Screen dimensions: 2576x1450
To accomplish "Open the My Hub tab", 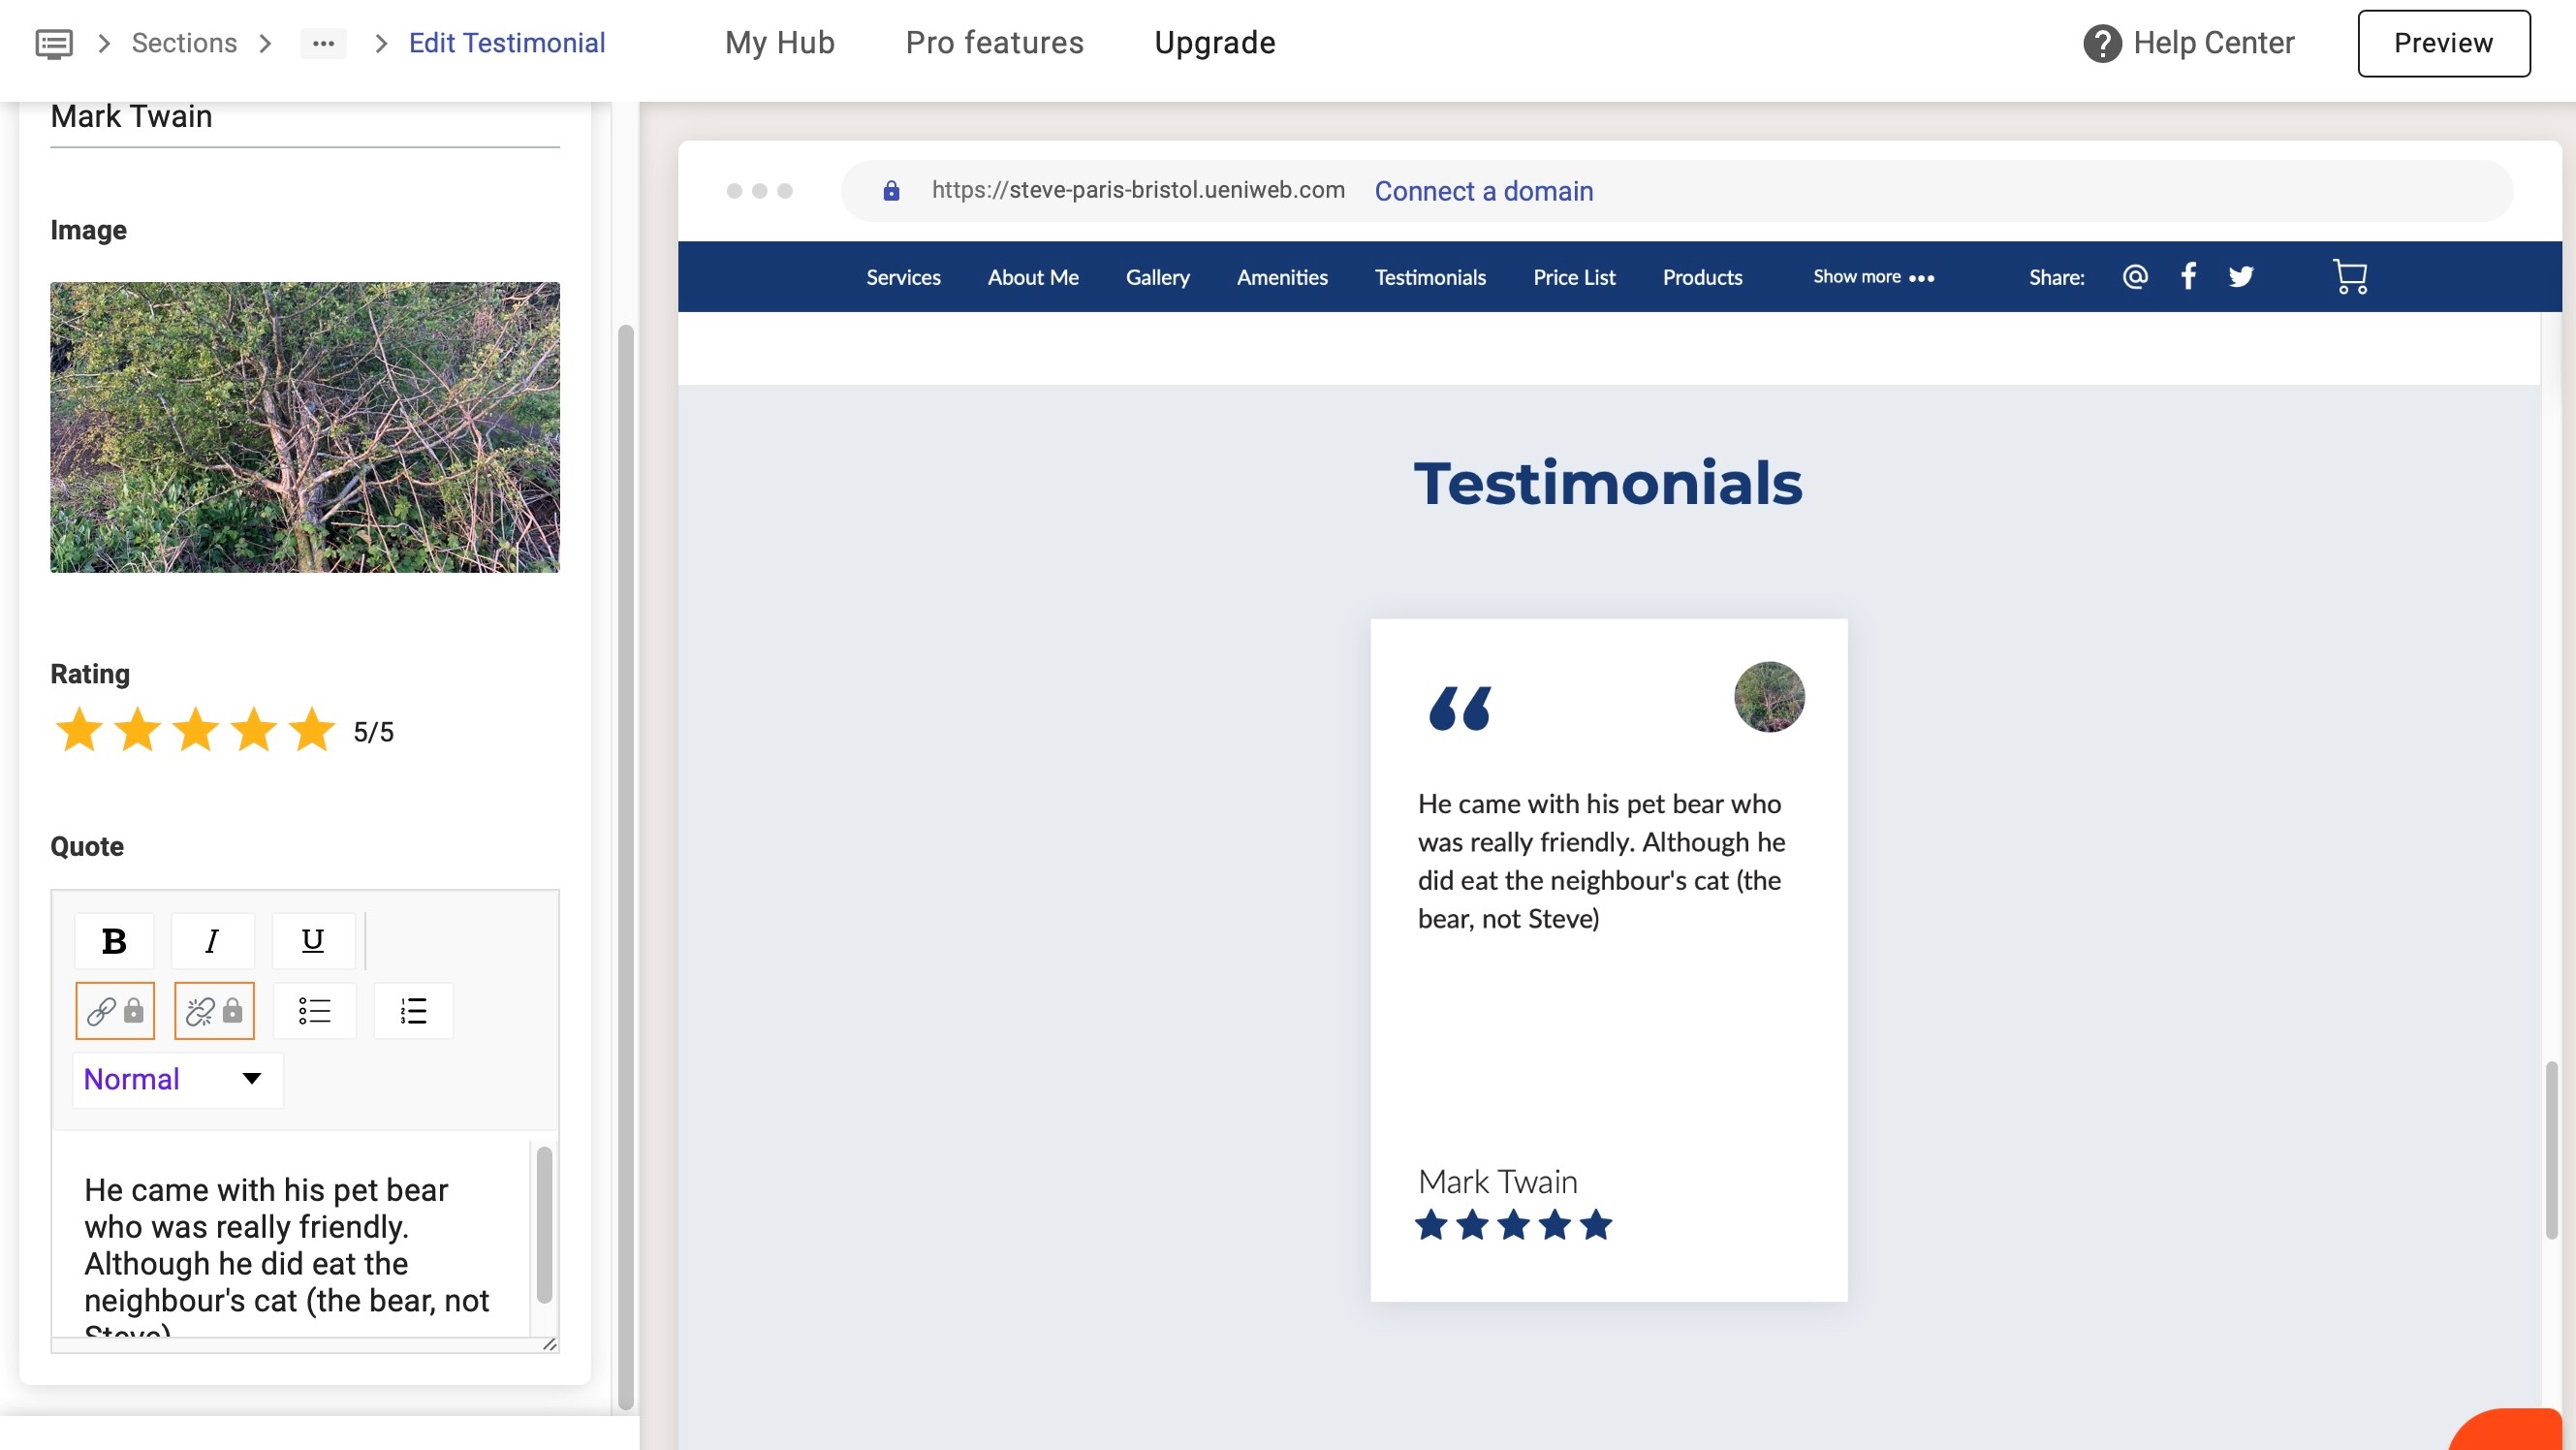I will 779,43.
